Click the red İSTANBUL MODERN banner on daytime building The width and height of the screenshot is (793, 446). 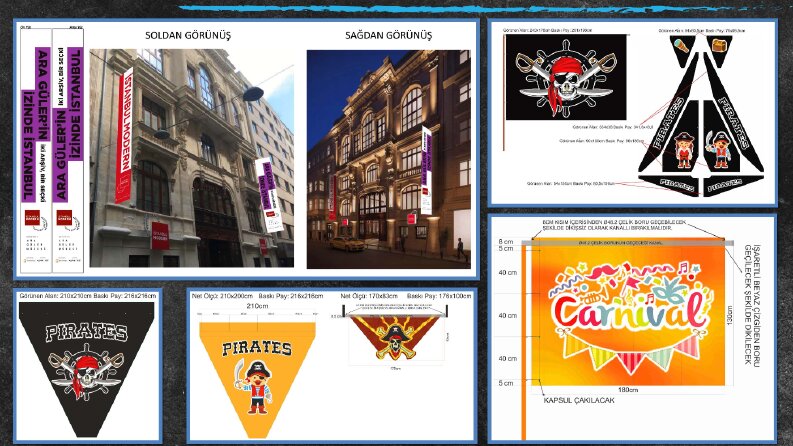coord(123,135)
